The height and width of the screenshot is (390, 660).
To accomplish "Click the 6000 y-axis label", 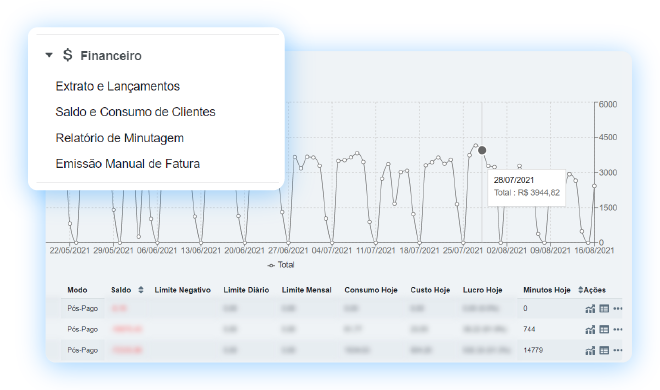I will 608,104.
